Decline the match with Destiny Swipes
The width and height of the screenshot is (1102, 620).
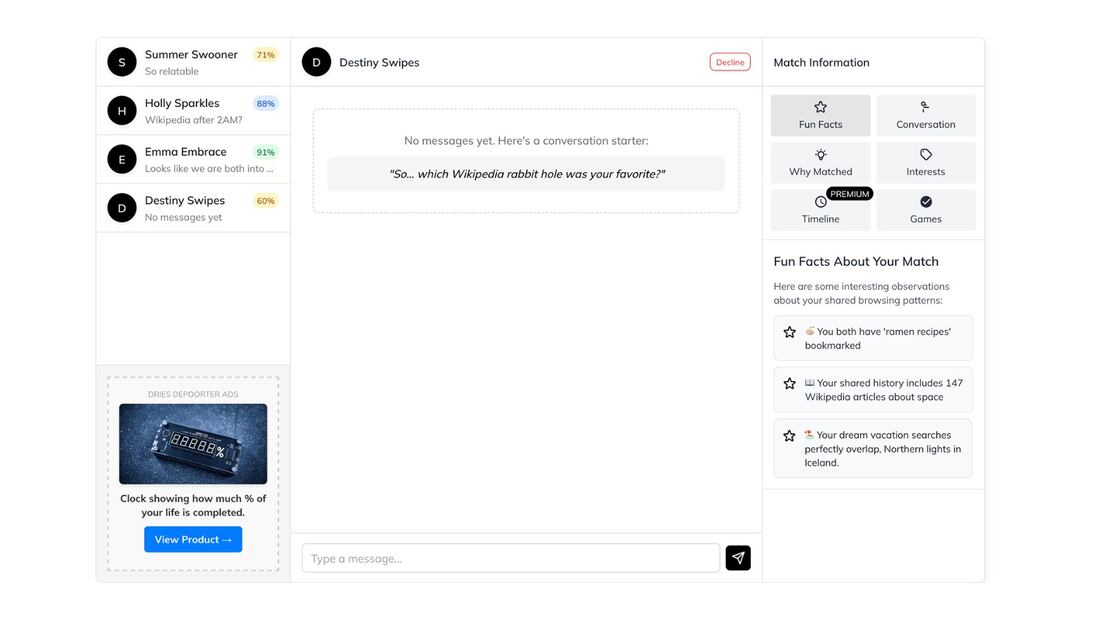point(730,62)
